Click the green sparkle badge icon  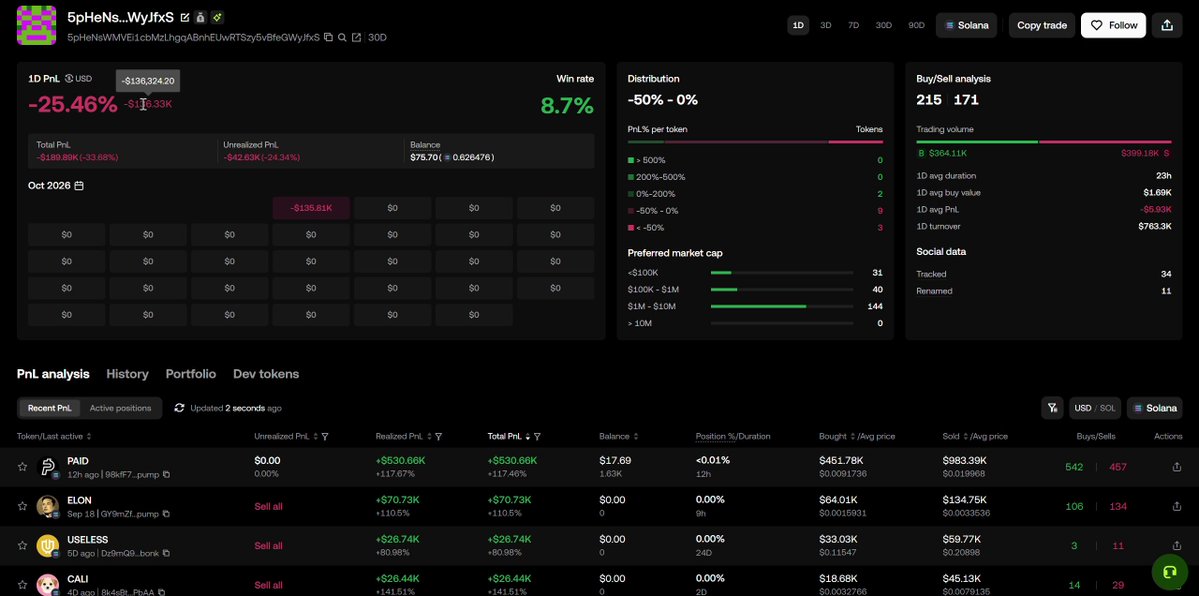(217, 17)
